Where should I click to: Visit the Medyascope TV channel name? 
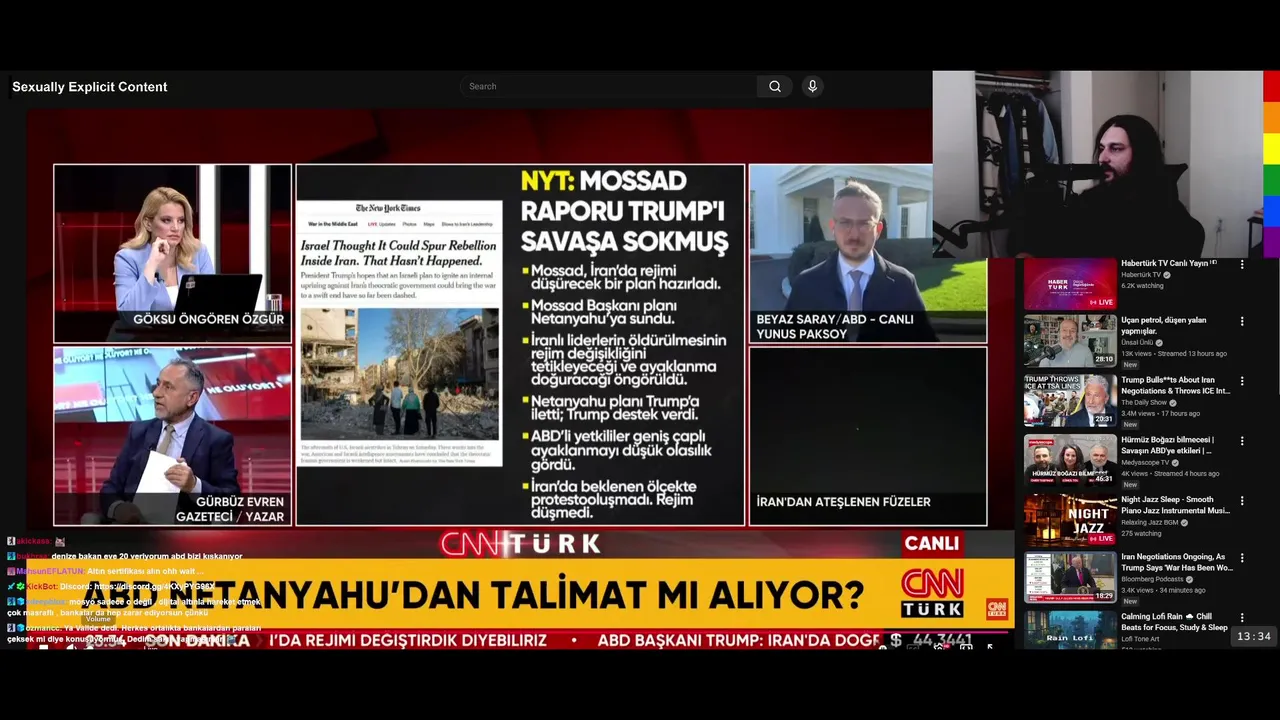click(x=1145, y=462)
